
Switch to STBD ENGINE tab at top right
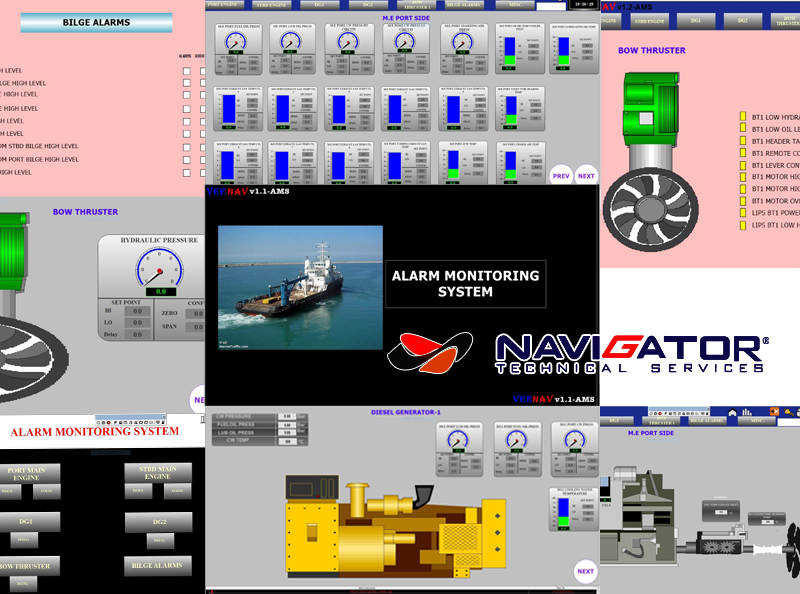click(x=645, y=19)
